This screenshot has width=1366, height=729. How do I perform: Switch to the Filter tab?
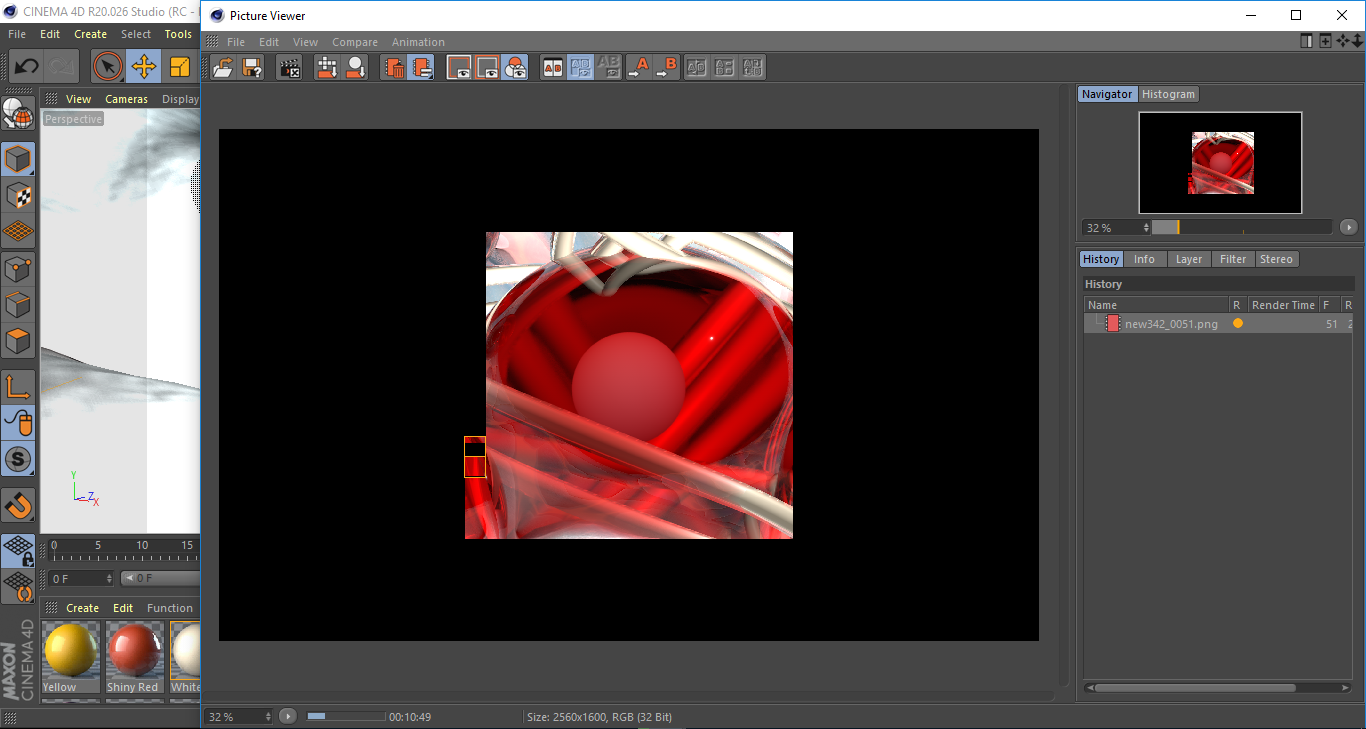click(1233, 259)
